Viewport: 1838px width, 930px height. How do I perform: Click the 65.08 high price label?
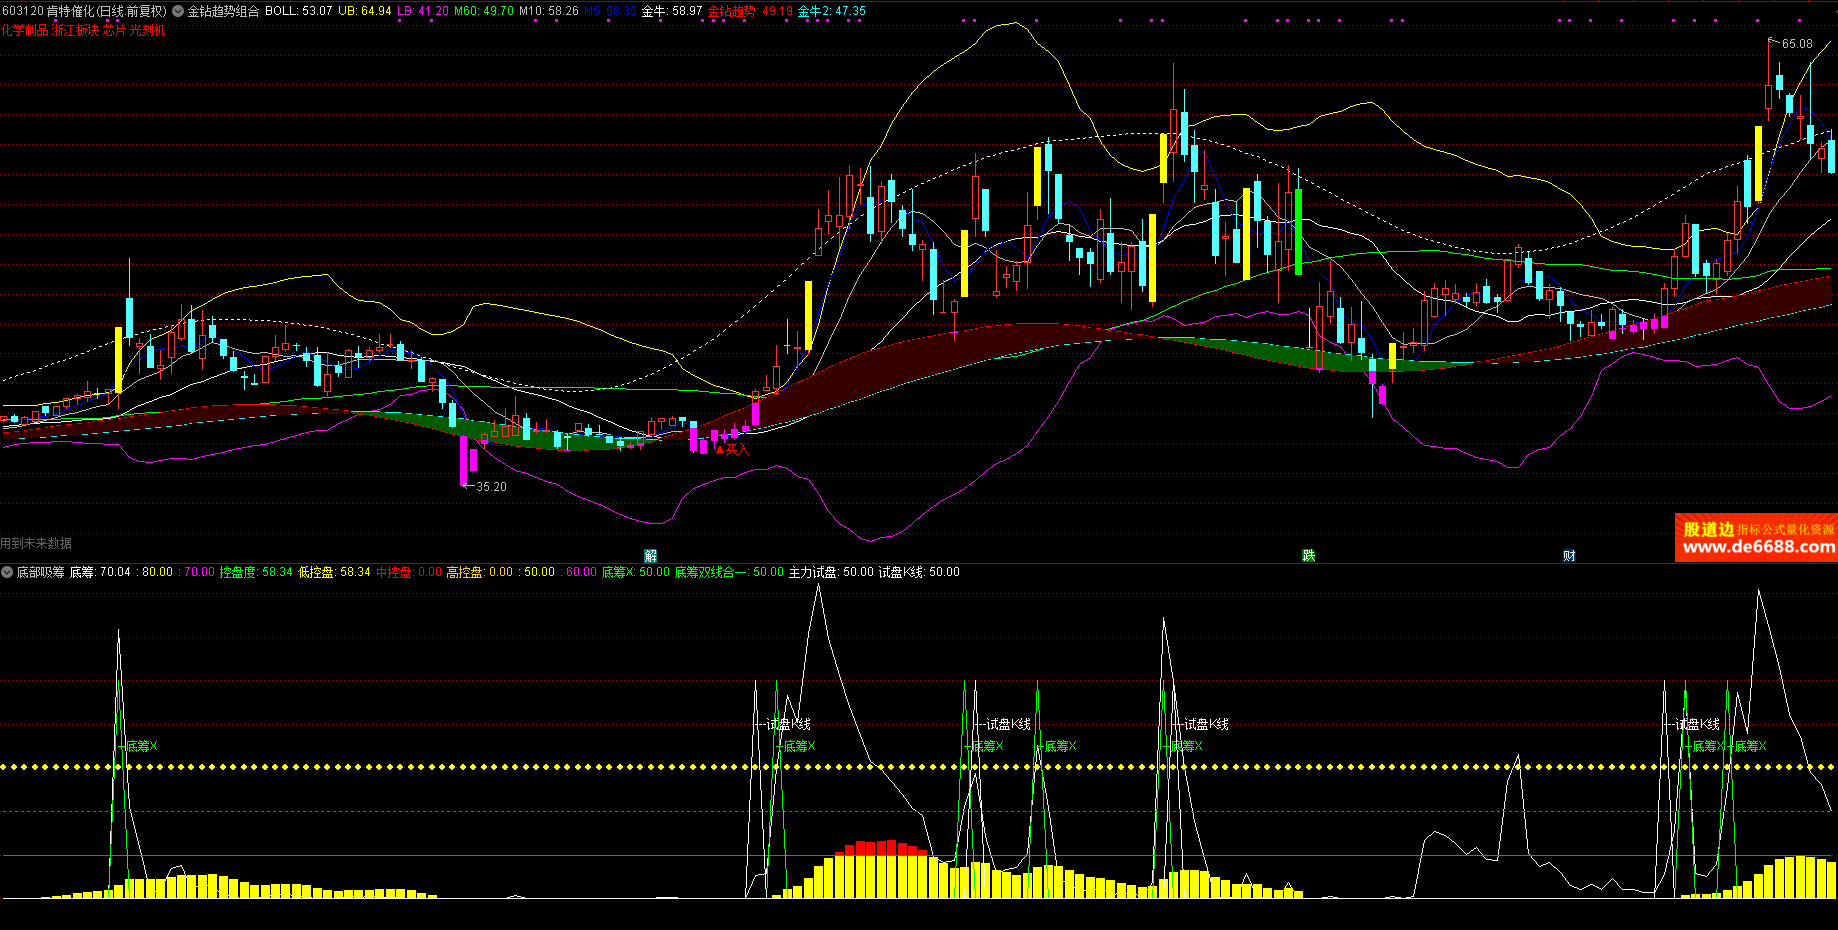[1797, 44]
